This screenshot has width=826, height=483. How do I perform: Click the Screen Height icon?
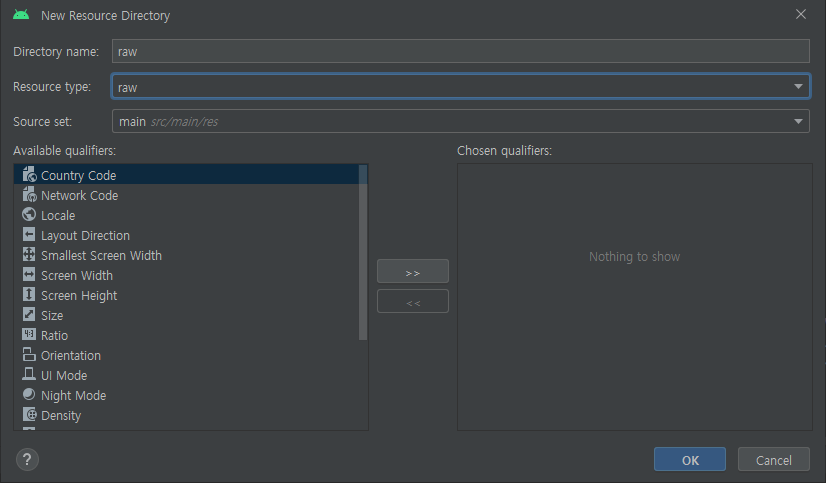[x=29, y=294]
